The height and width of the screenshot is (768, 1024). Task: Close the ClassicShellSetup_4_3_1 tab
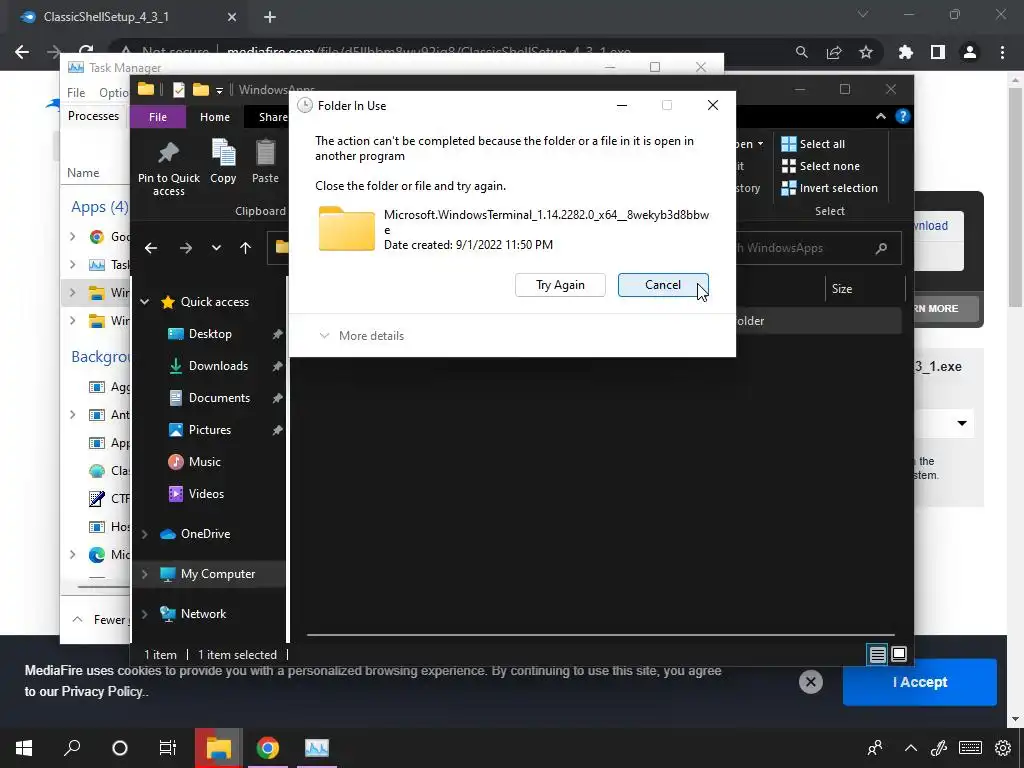pyautogui.click(x=232, y=17)
